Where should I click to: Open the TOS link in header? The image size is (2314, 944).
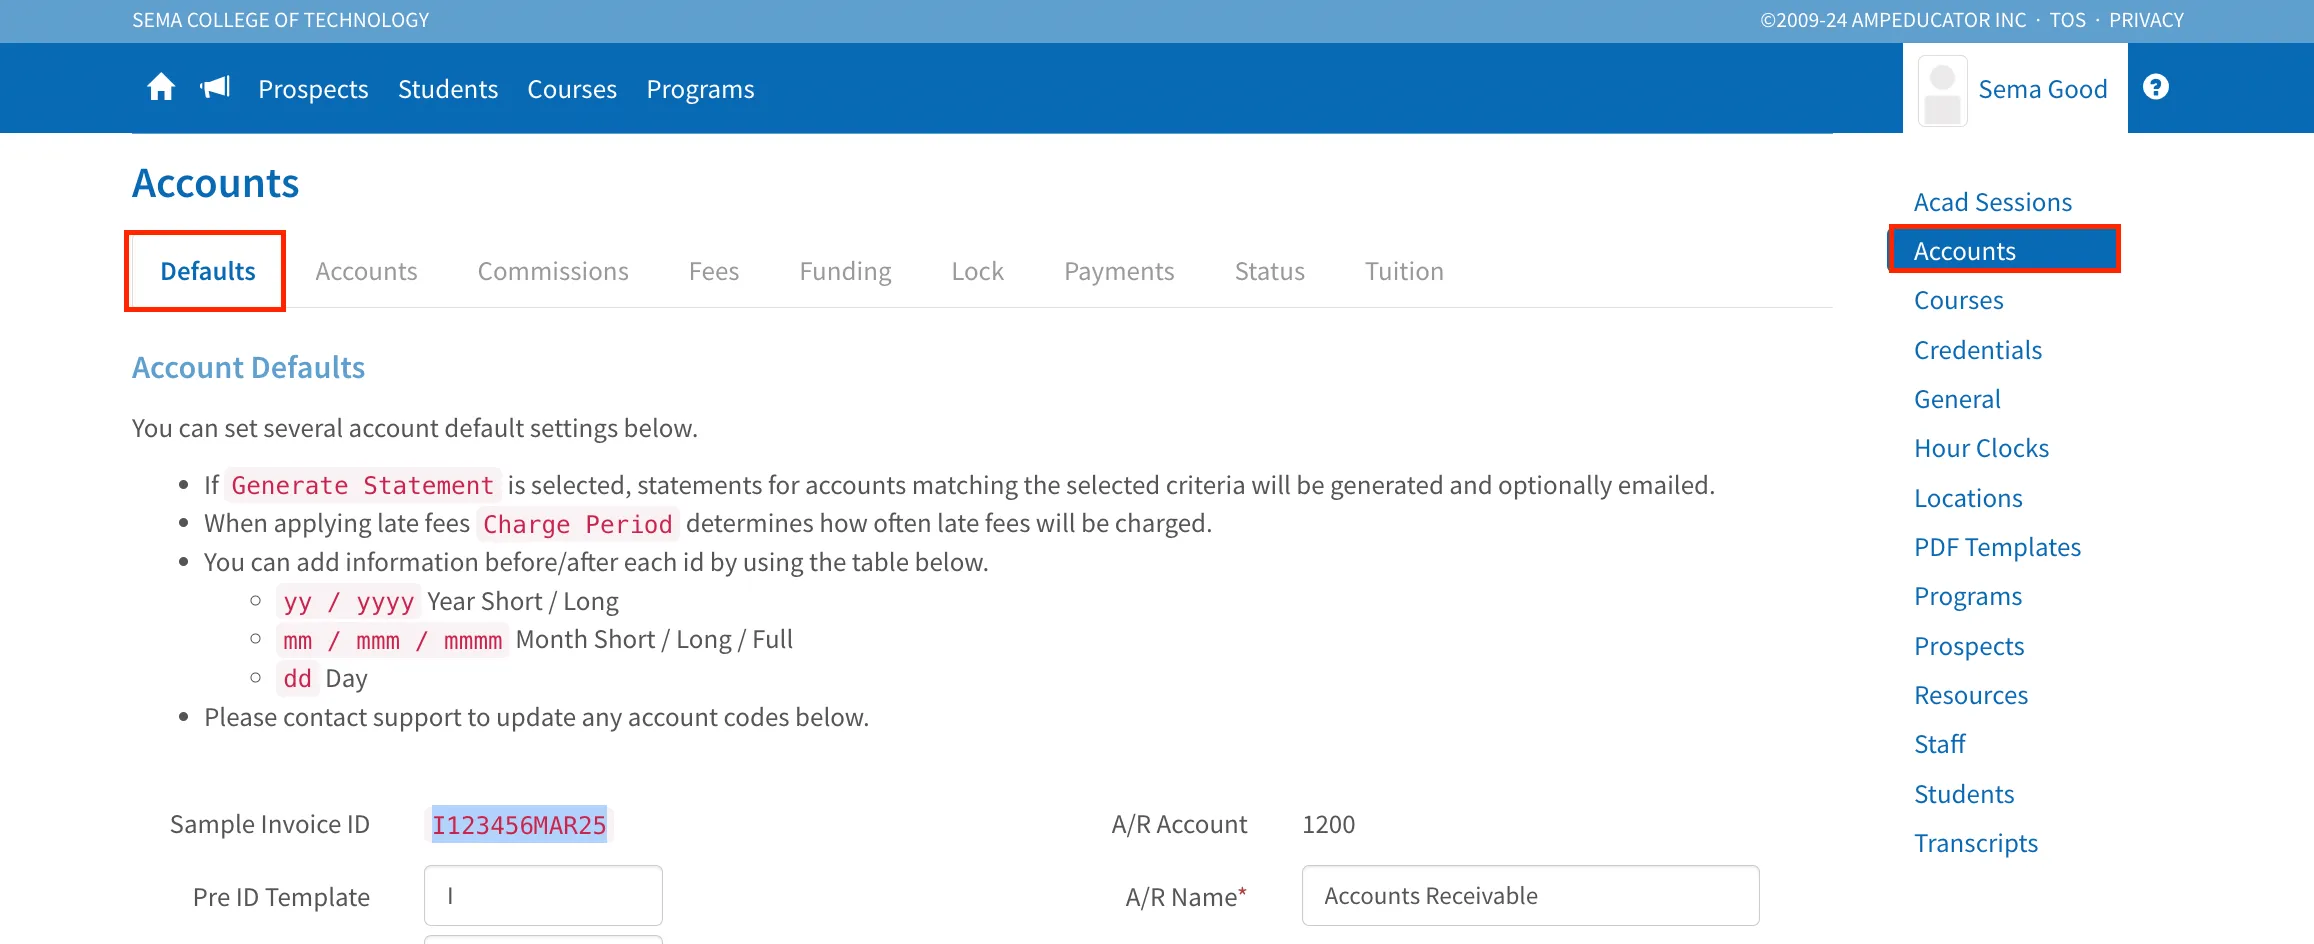click(x=2067, y=20)
